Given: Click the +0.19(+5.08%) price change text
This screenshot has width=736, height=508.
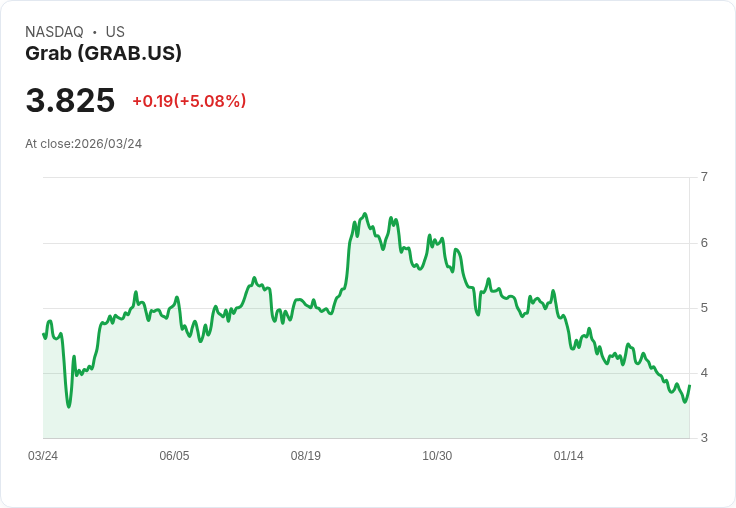Looking at the screenshot, I should click(189, 101).
